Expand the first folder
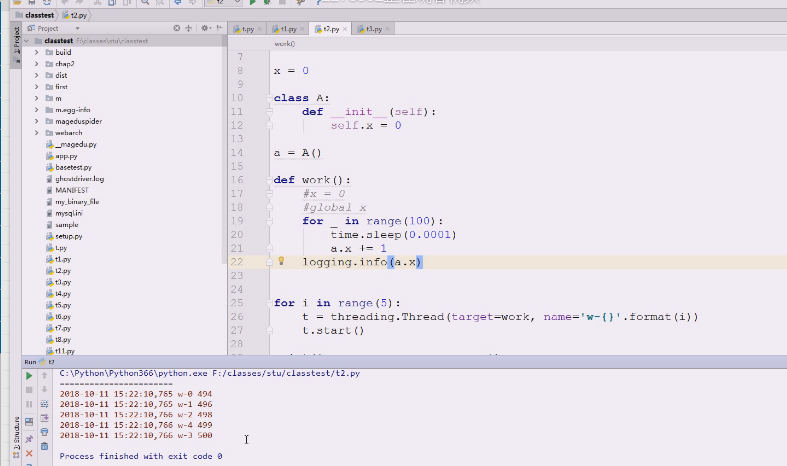 36,87
